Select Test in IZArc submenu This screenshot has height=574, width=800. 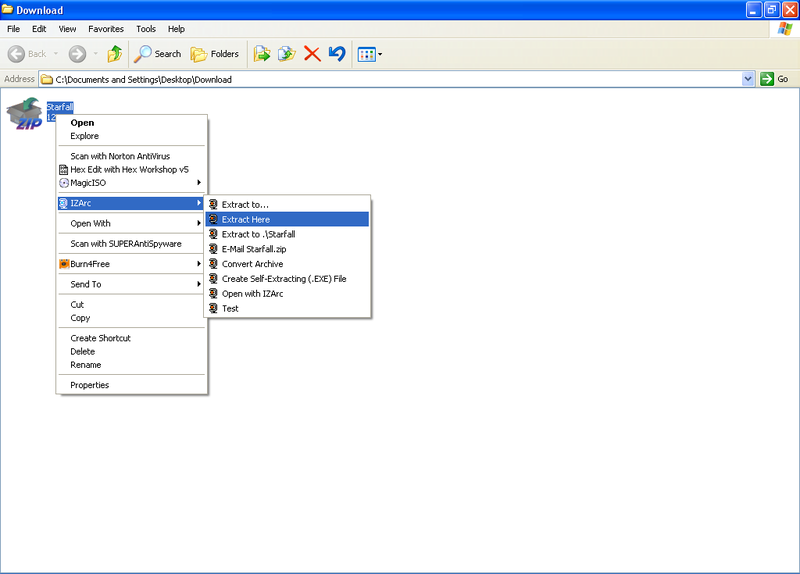click(287, 308)
